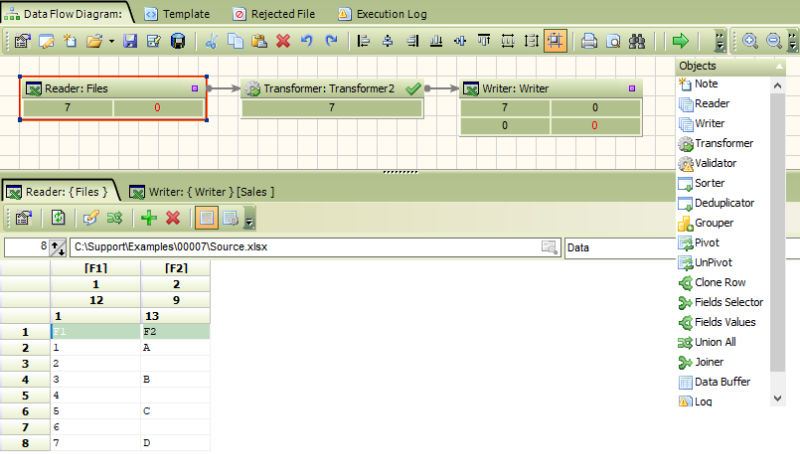Expand the open folder dropdown arrow
800x454 pixels.
[111, 41]
